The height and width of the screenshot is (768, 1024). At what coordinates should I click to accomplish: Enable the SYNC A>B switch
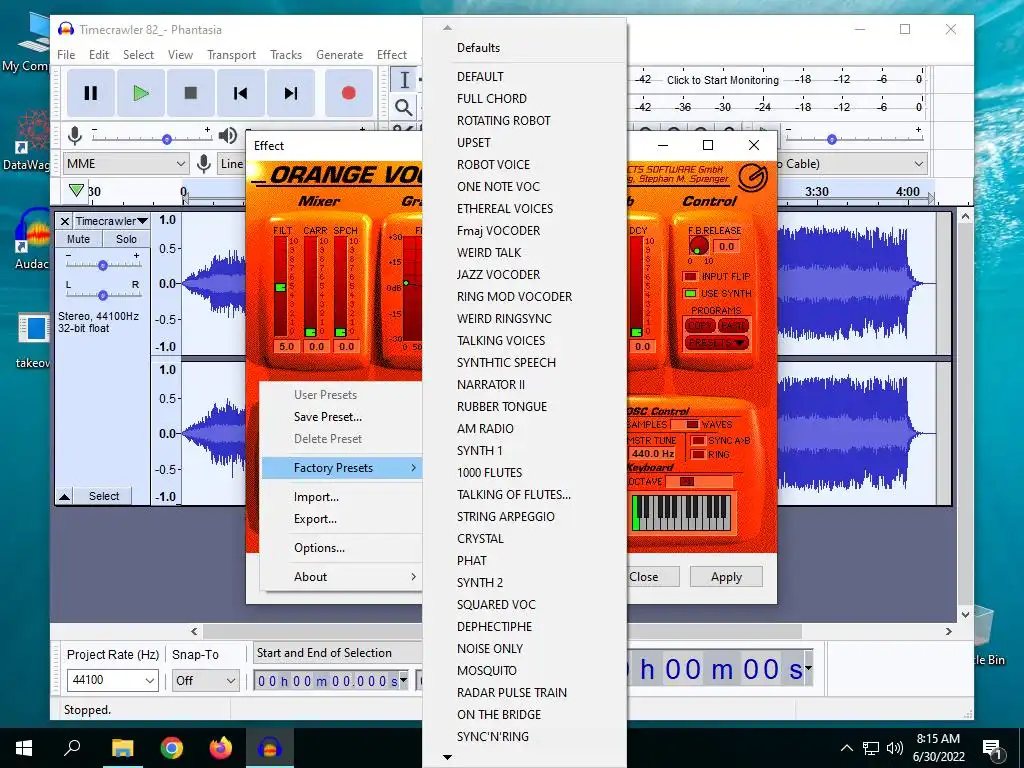tap(698, 441)
